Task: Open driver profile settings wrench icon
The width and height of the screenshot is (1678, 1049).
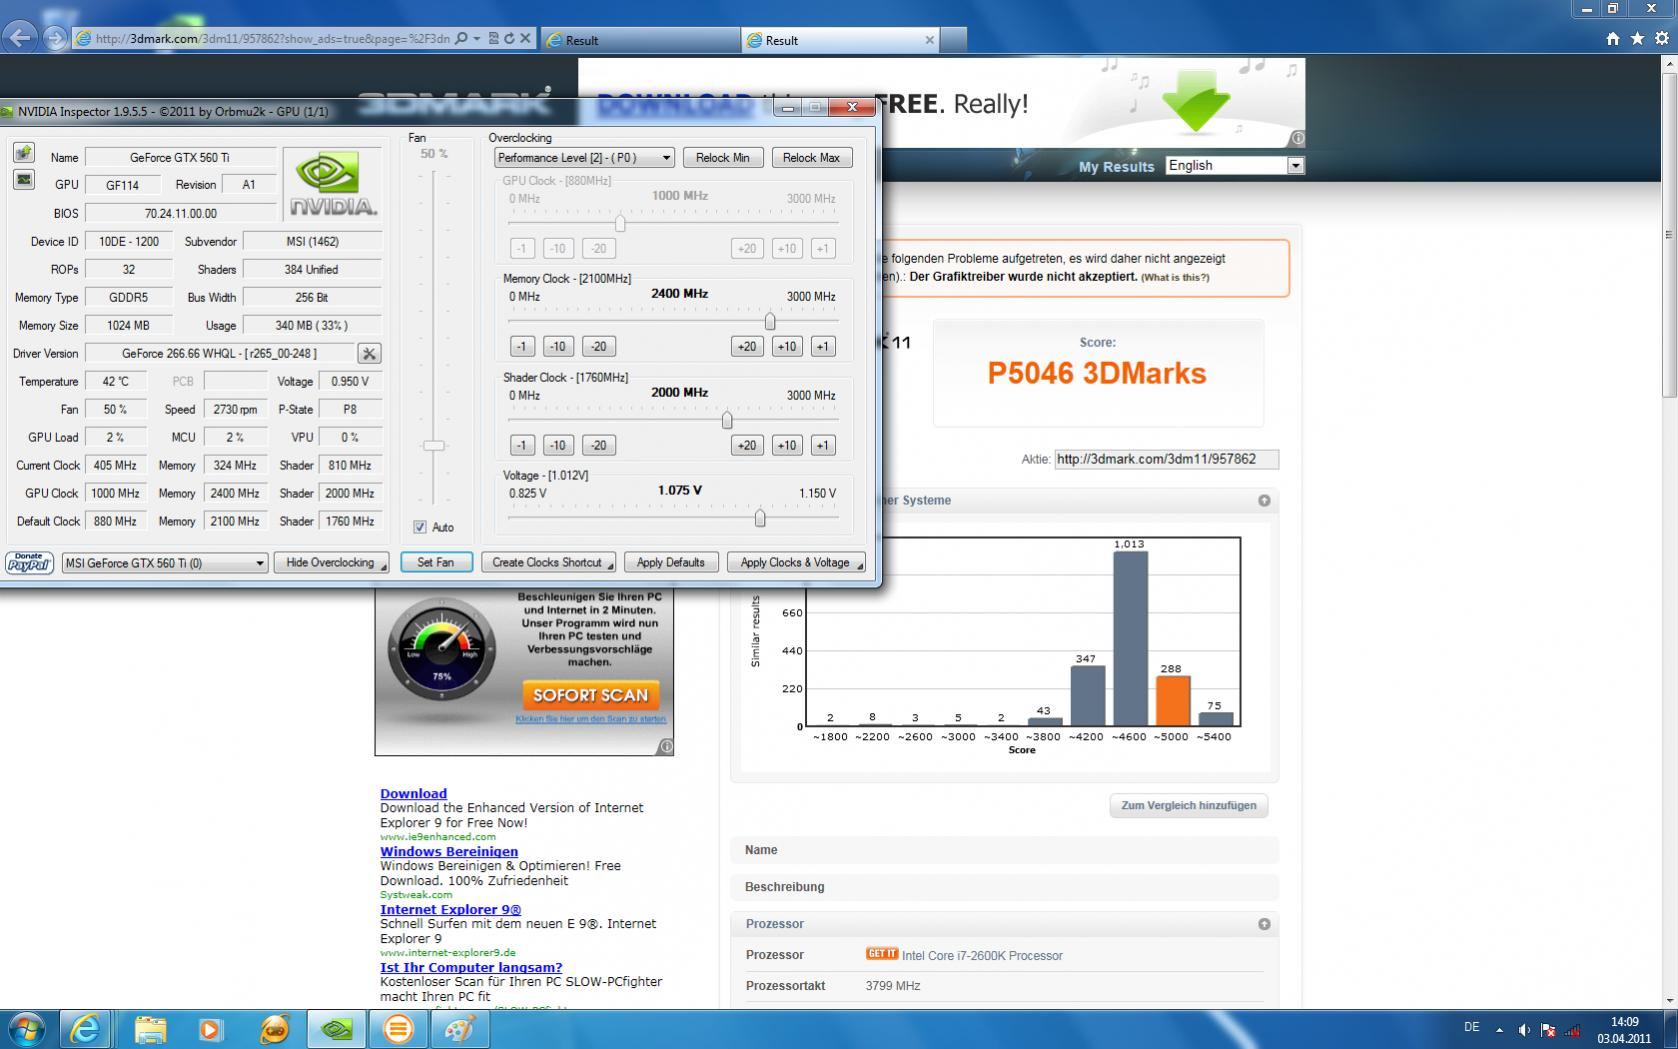Action: [368, 353]
